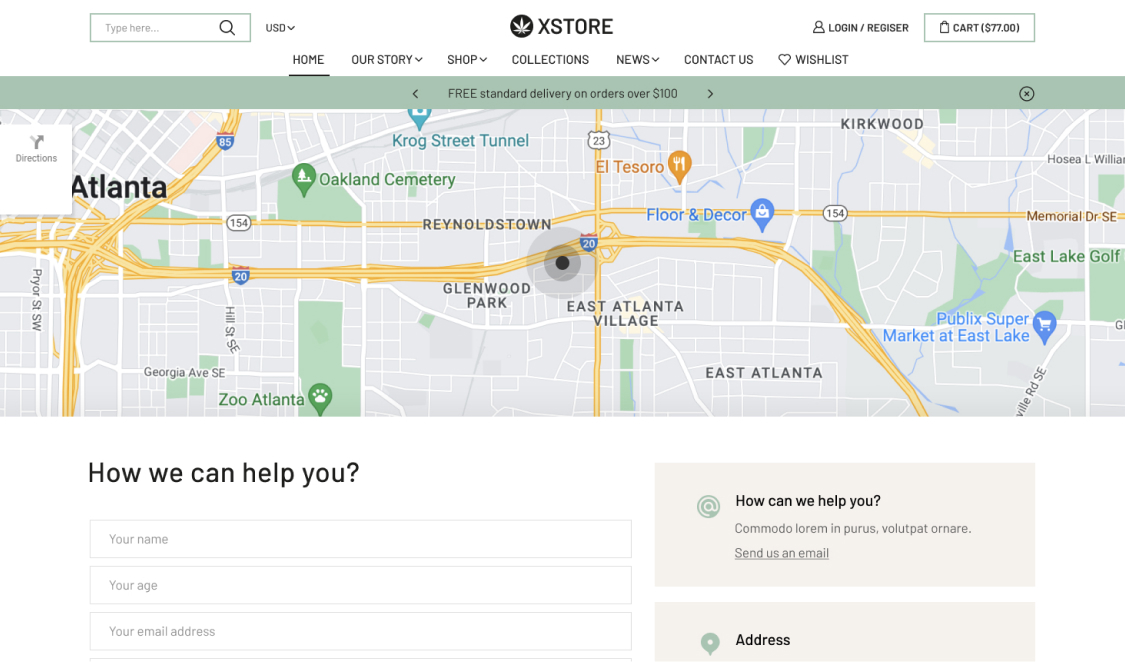Click the search magnifier icon
This screenshot has height=662, width=1126.
pos(227,28)
